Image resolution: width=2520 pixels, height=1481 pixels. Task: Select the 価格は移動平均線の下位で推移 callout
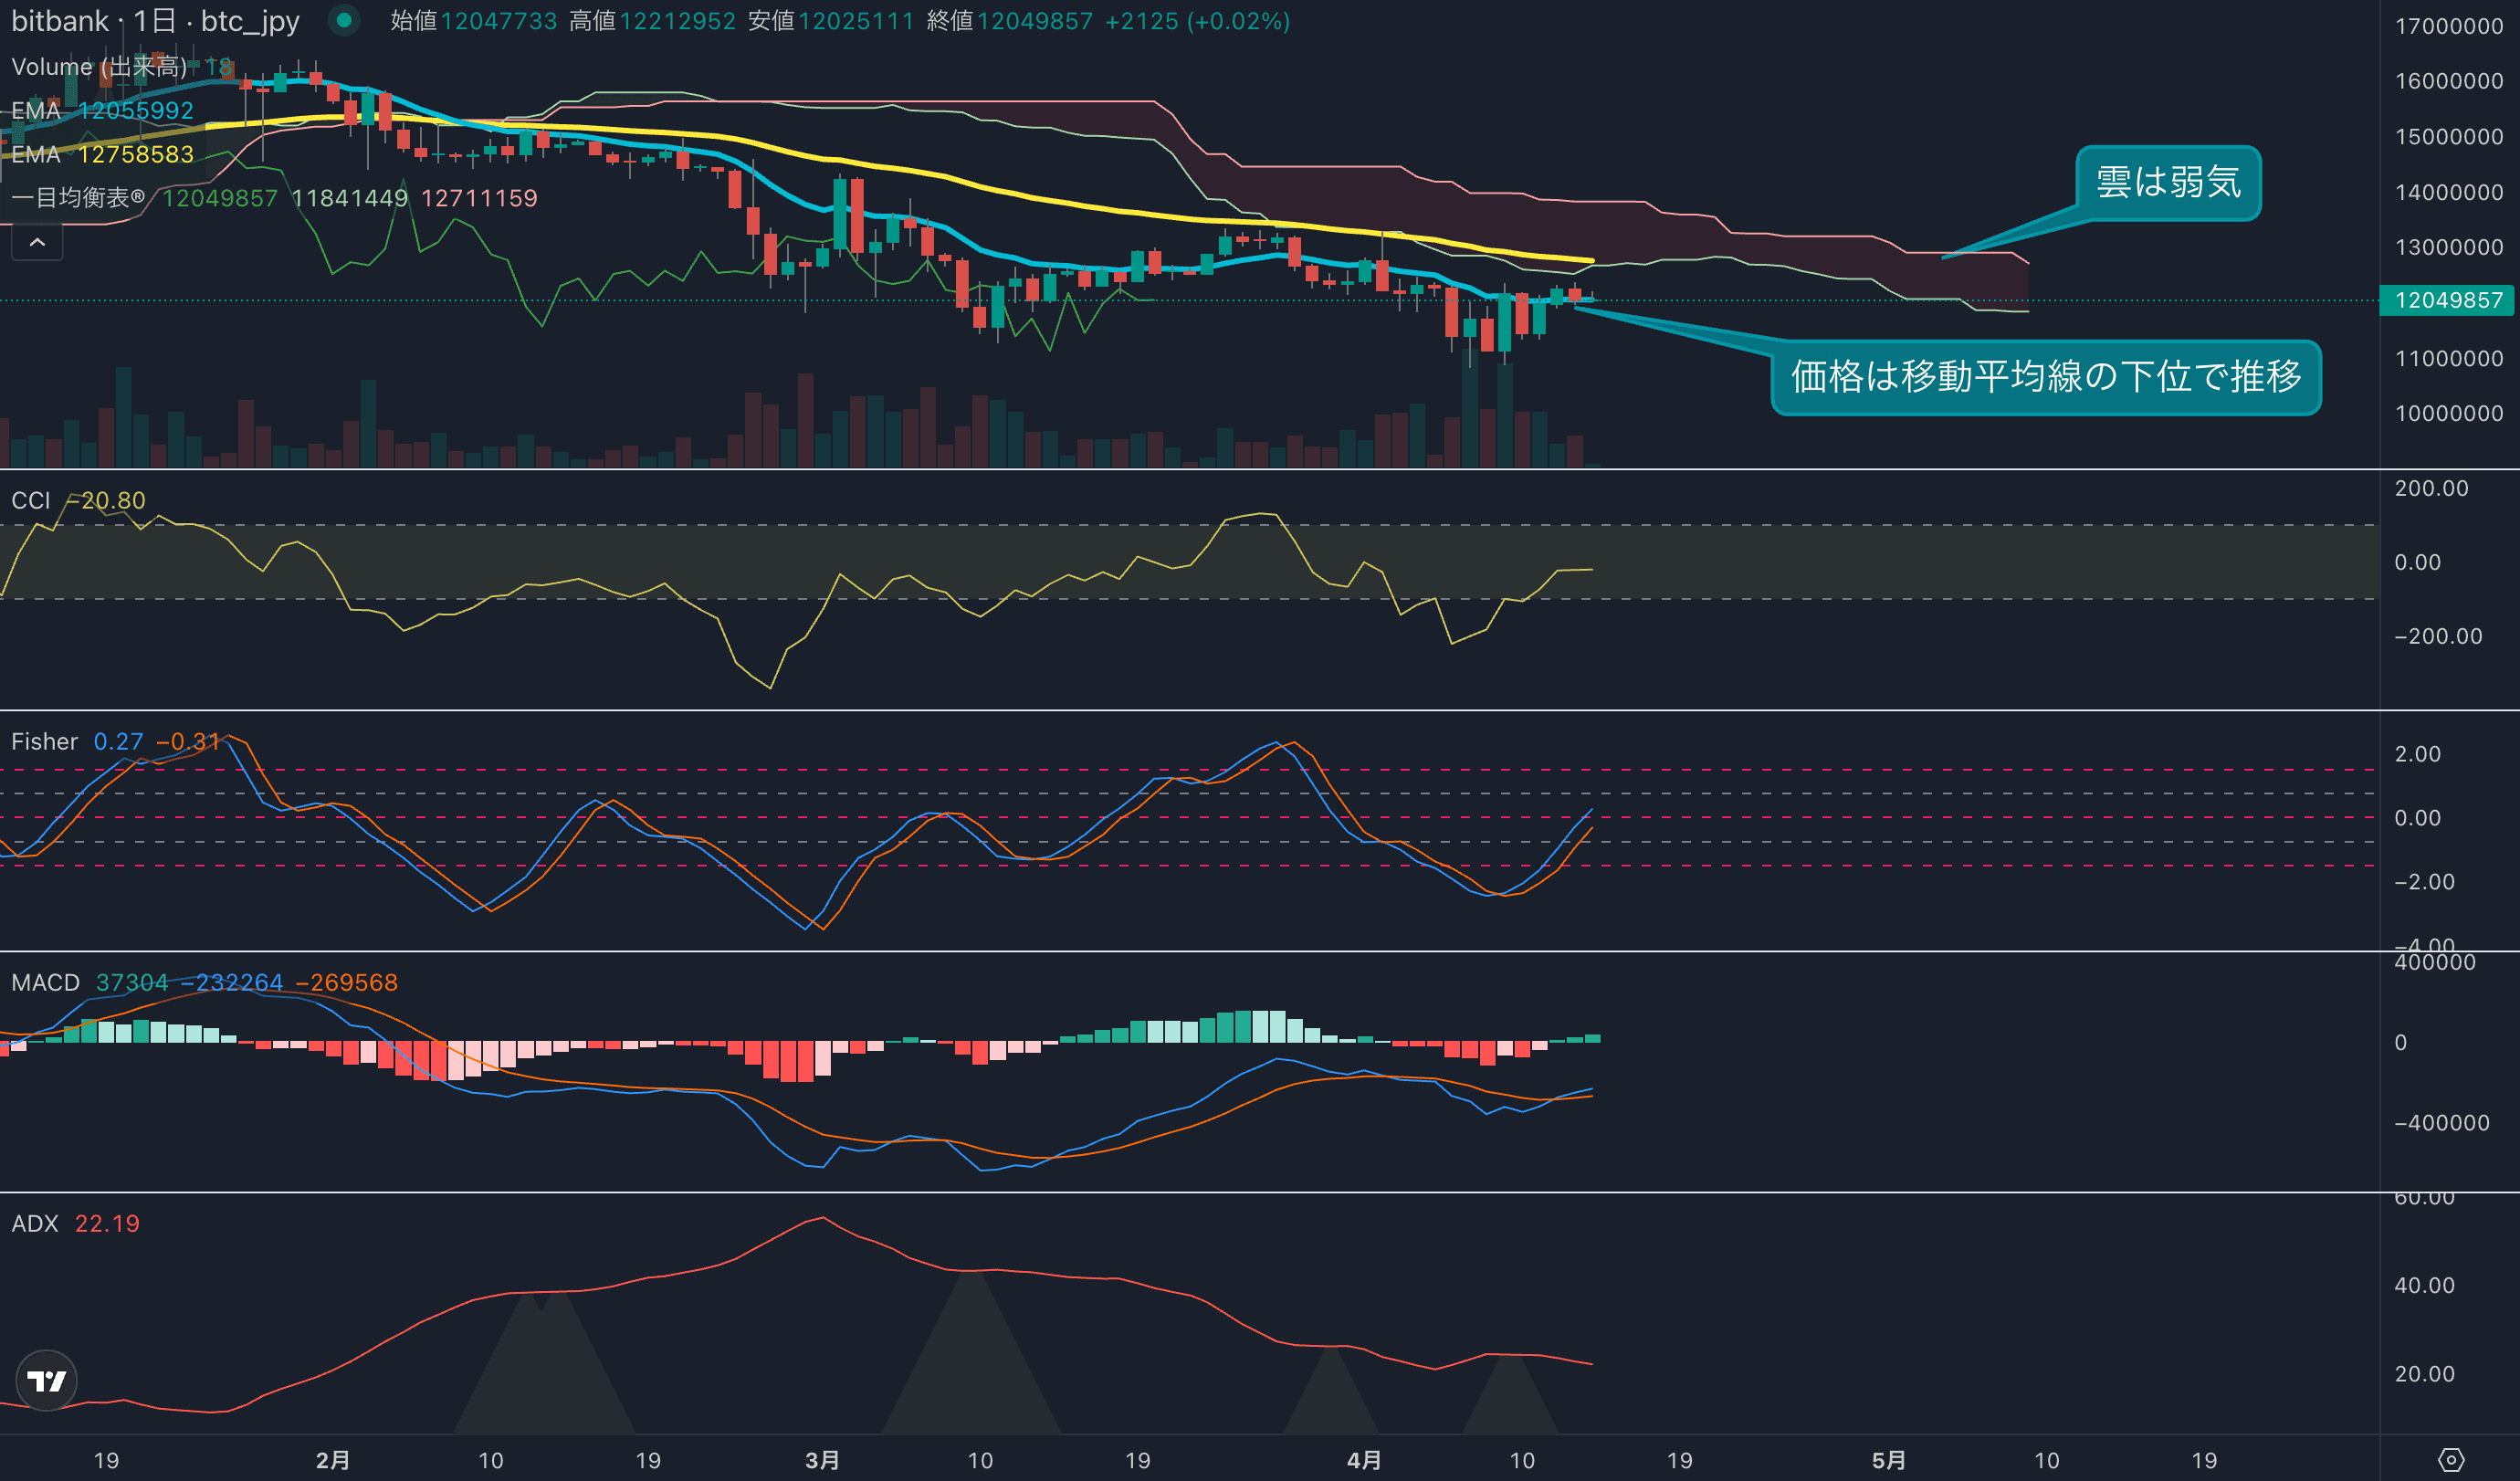pos(2045,377)
